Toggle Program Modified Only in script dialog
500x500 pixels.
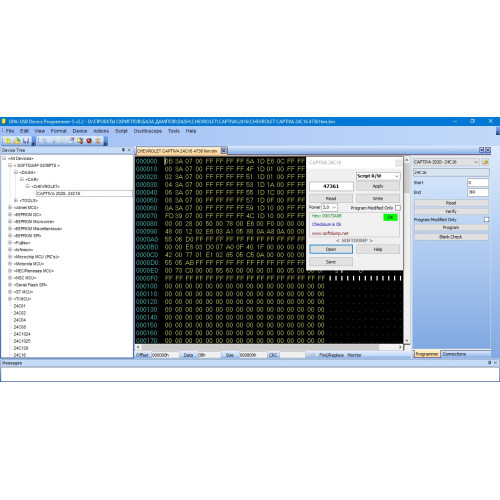click(x=398, y=208)
